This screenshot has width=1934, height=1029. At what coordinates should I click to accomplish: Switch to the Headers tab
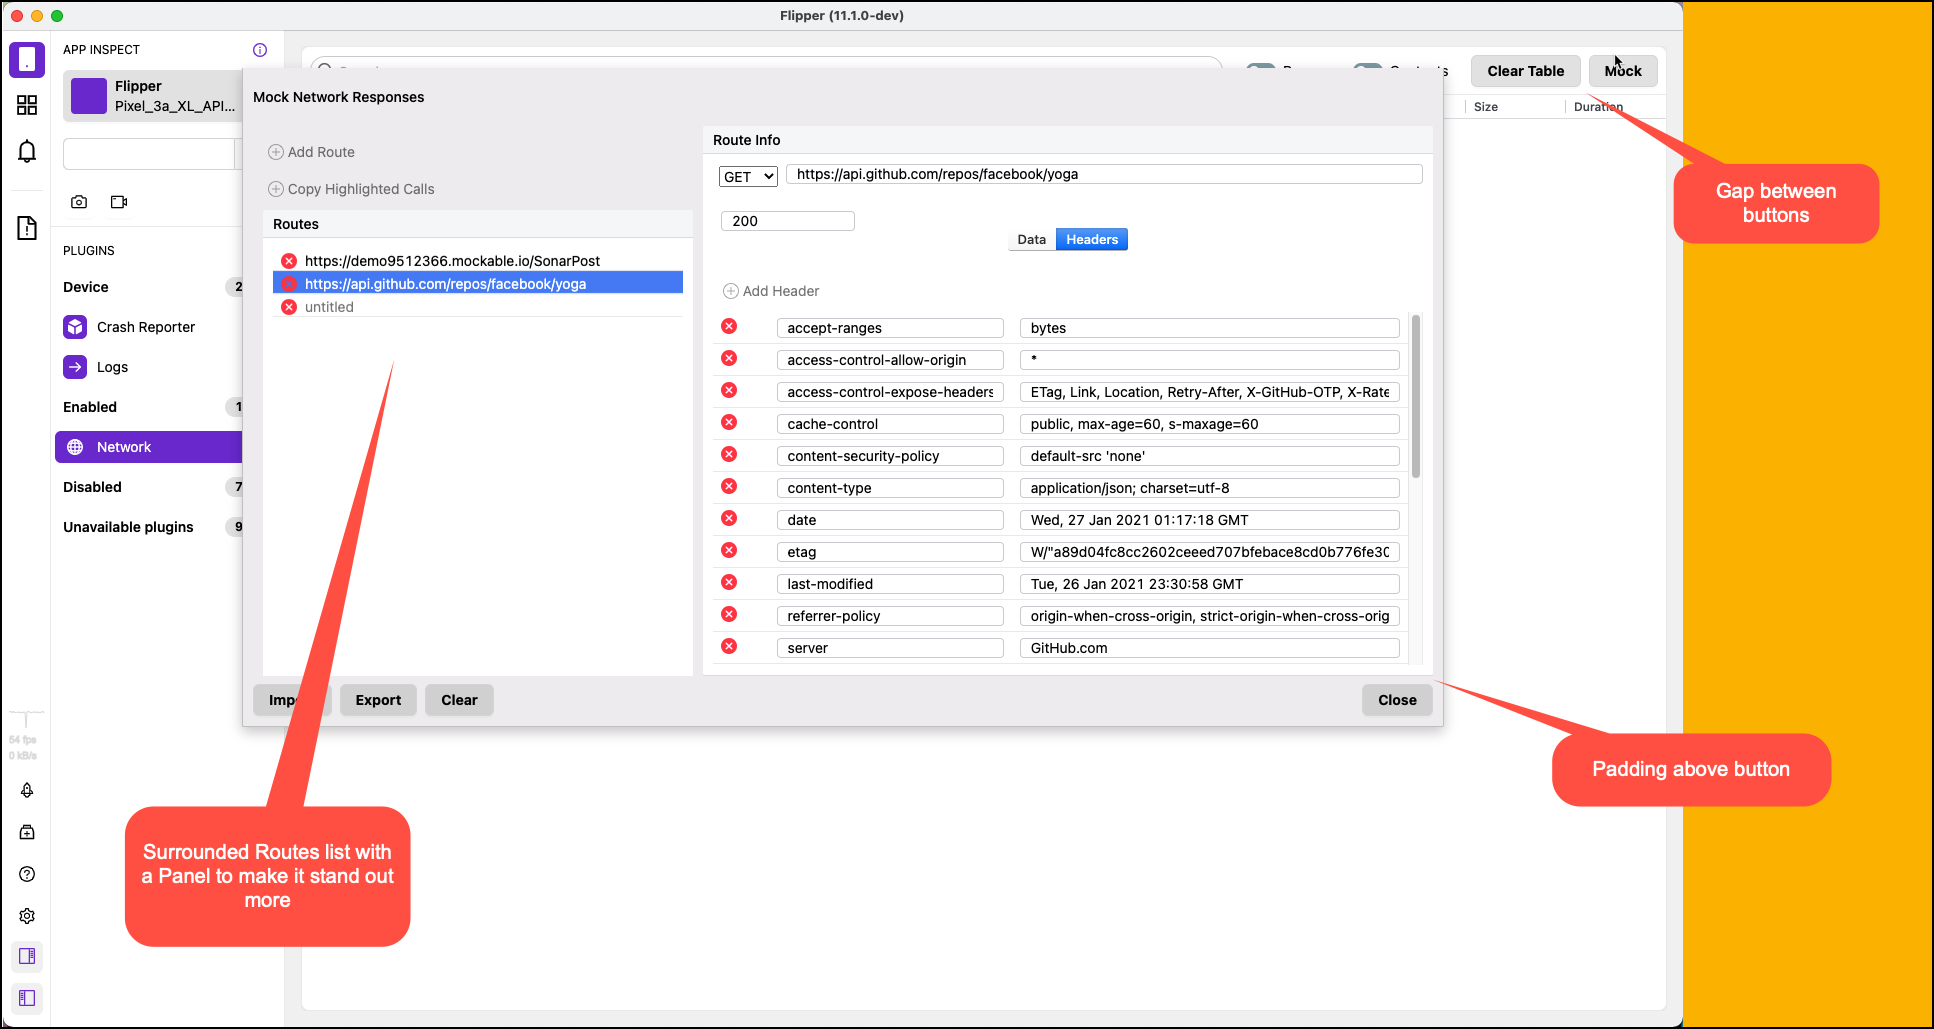tap(1092, 240)
